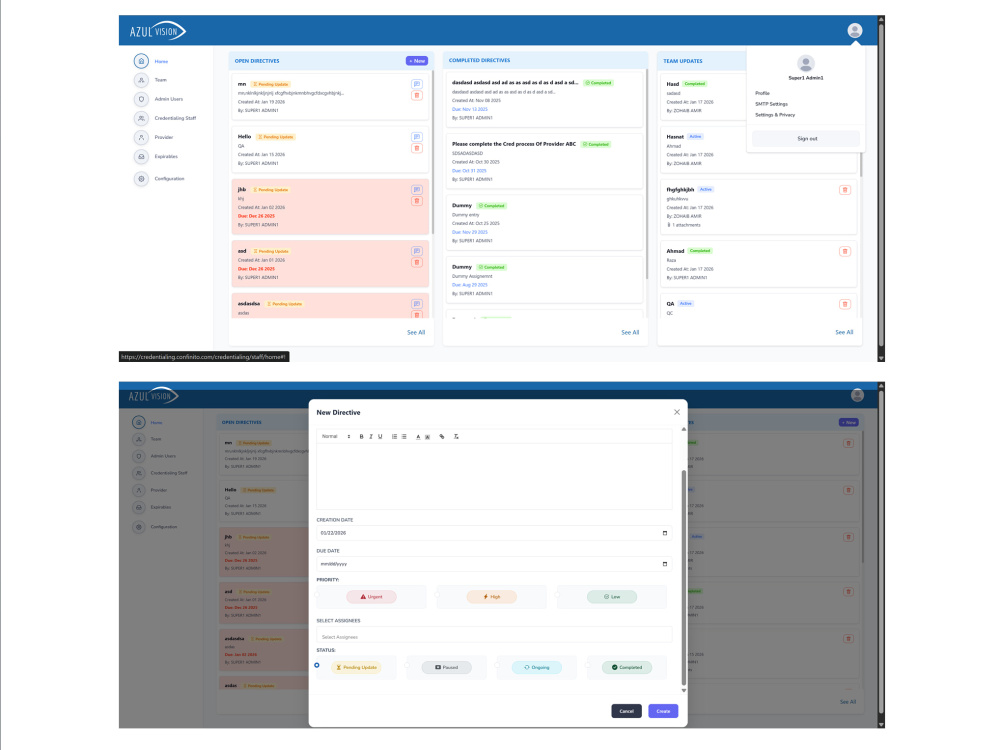Open Creation Date calendar picker
Viewport: 1000px width, 750px height.
[x=665, y=533]
